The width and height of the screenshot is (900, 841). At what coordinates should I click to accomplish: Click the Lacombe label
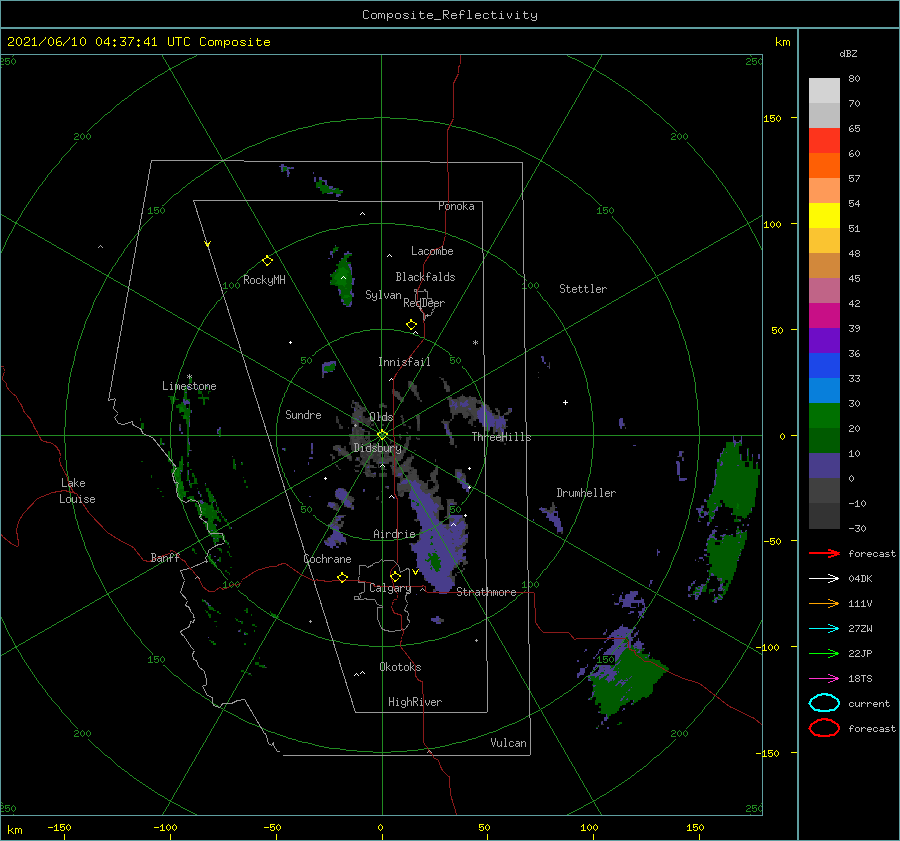(x=432, y=251)
